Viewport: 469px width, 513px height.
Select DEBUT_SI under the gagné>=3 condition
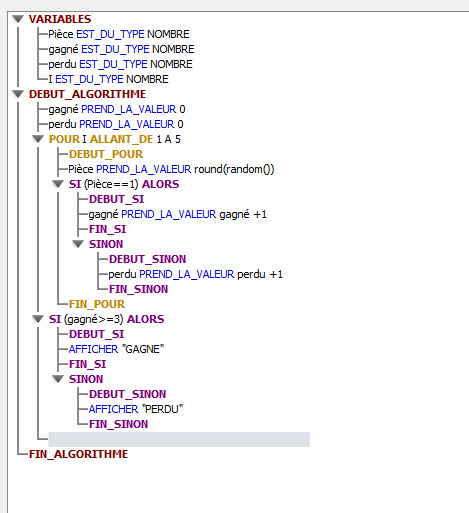point(96,334)
